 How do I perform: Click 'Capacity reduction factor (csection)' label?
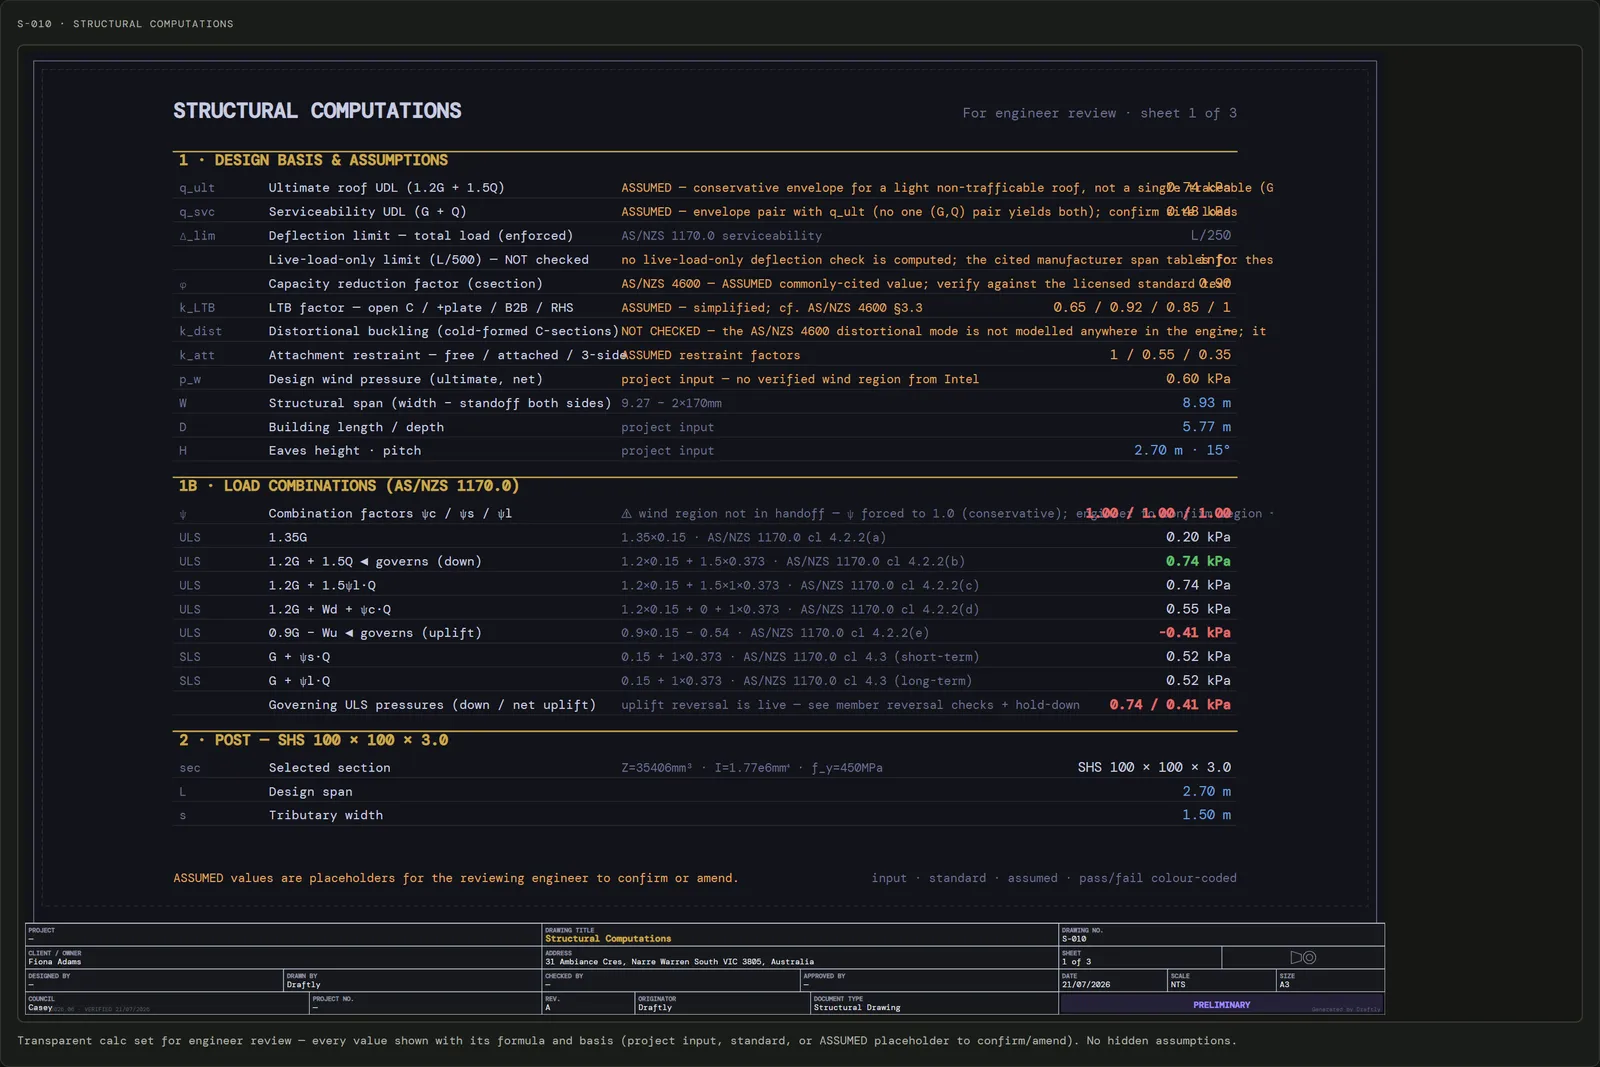click(x=405, y=284)
